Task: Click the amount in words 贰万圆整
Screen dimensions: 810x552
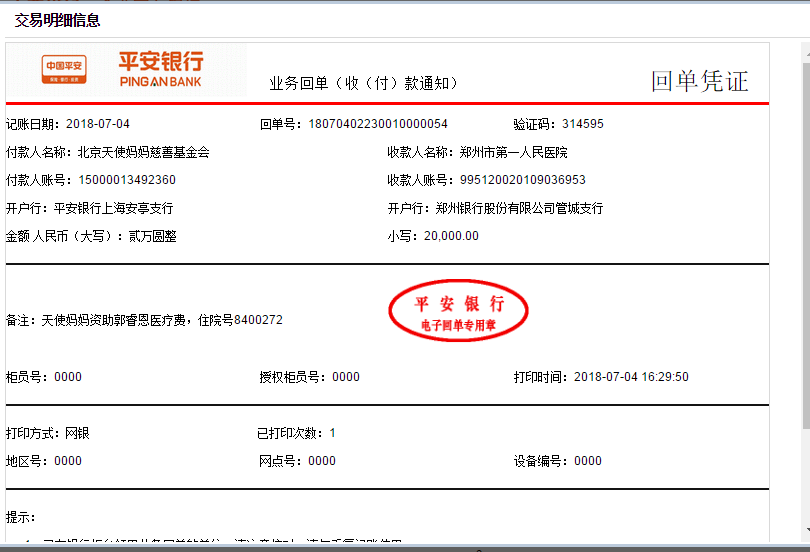Action: pos(153,236)
